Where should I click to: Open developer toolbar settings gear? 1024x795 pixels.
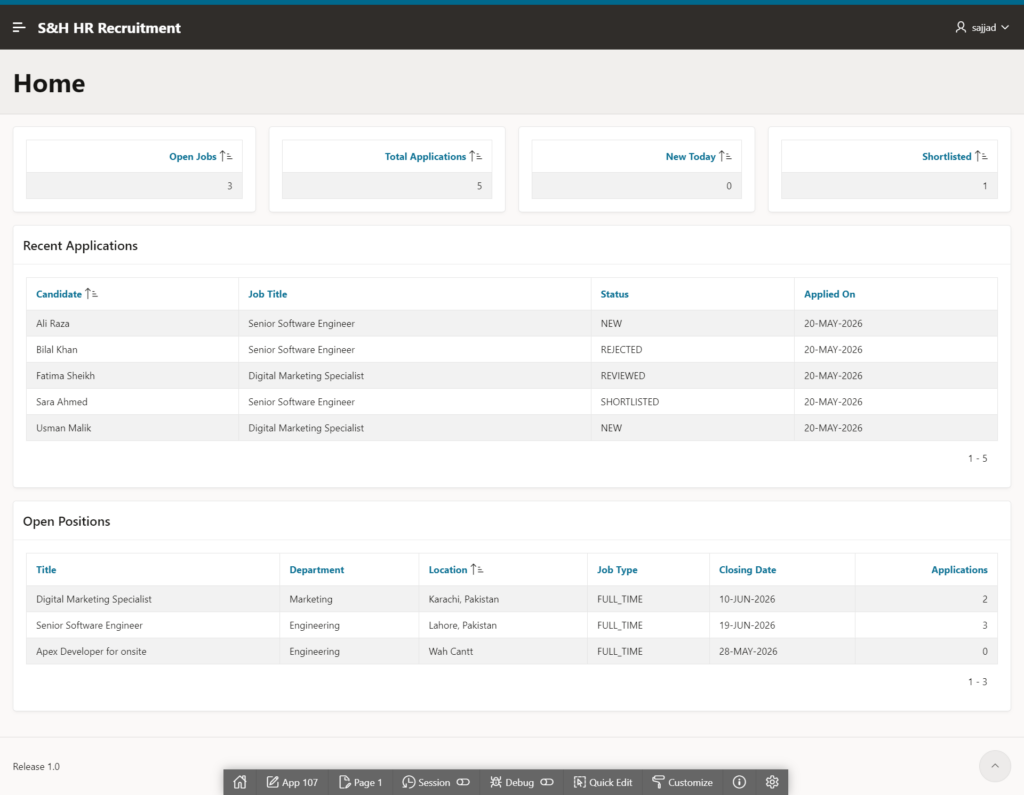coord(772,782)
